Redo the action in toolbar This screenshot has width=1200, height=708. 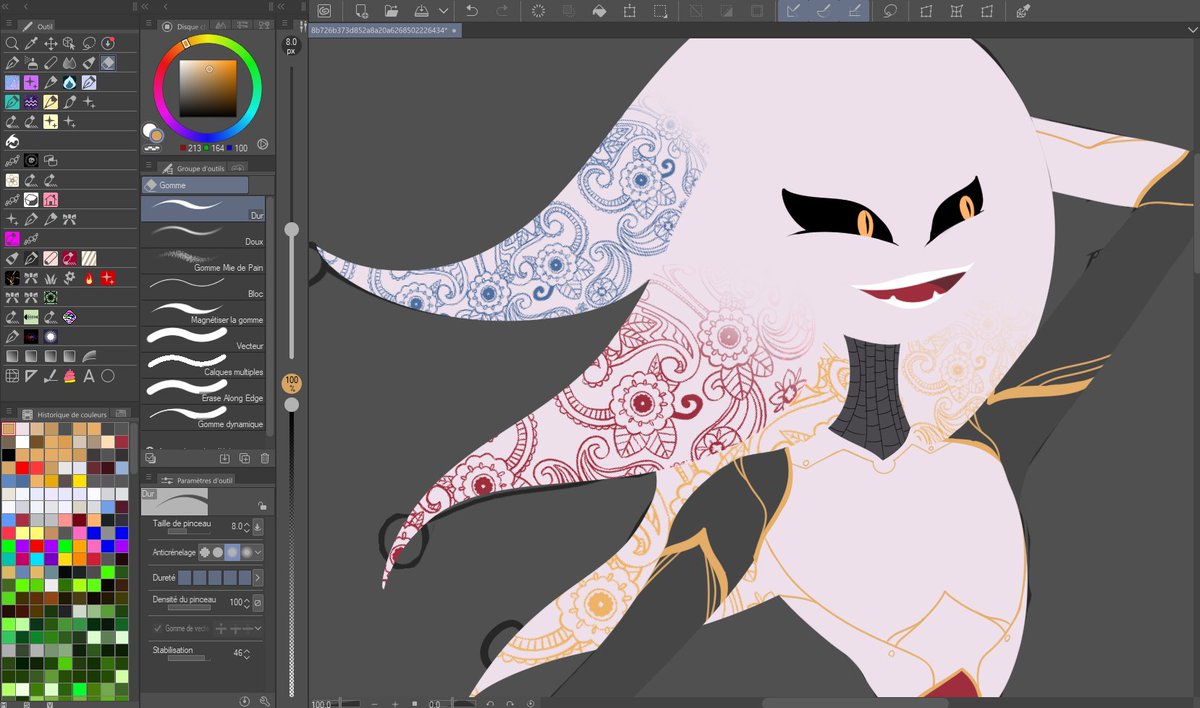[502, 11]
